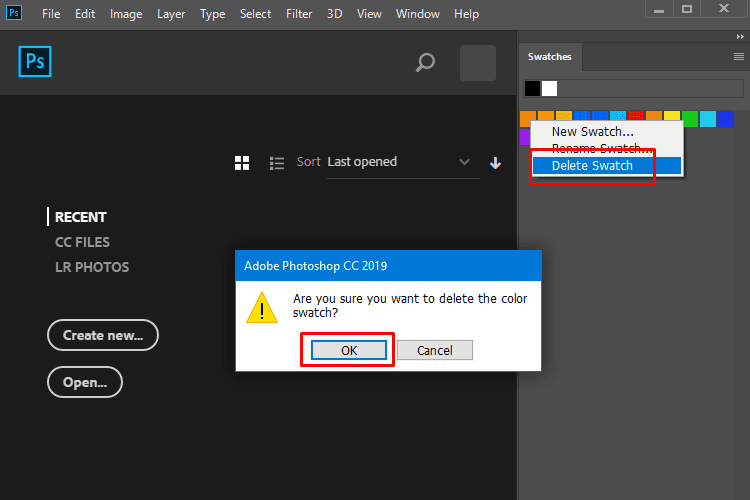The height and width of the screenshot is (500, 750).
Task: Click the gray profile avatar square
Action: [x=478, y=63]
